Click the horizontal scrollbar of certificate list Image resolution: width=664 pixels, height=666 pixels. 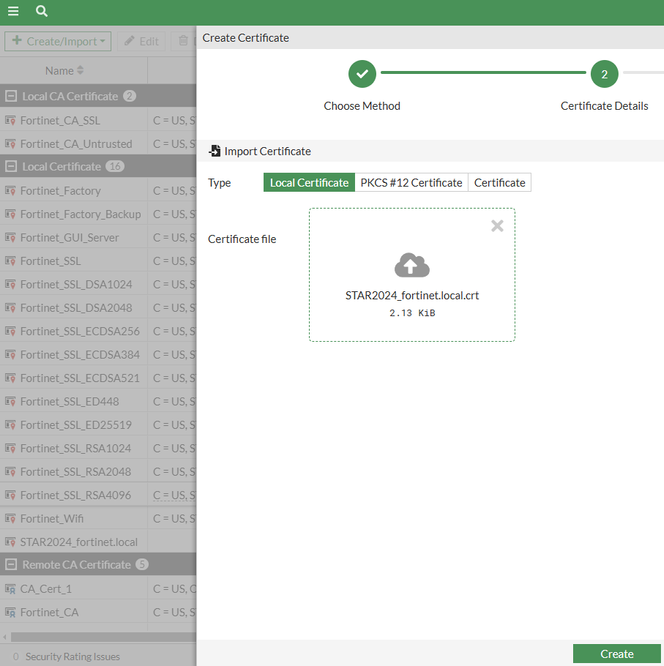point(103,637)
